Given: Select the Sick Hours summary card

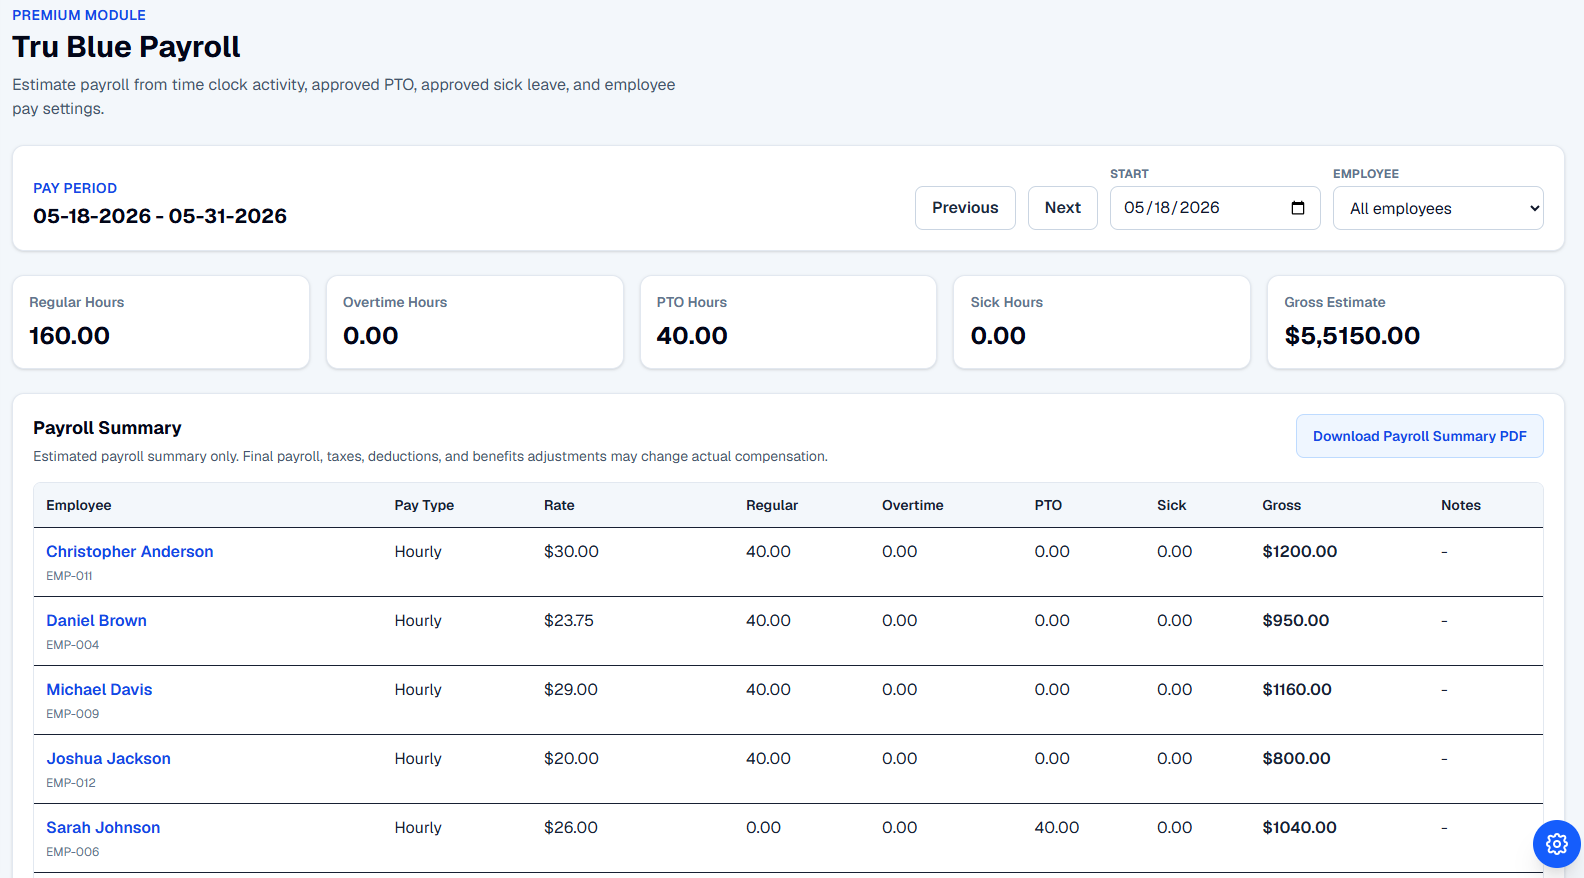Looking at the screenshot, I should click(x=1102, y=322).
